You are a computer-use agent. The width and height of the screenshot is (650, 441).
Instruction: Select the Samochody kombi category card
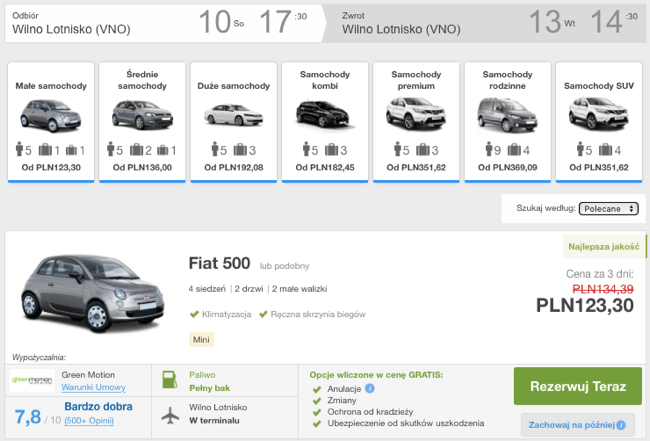[325, 122]
